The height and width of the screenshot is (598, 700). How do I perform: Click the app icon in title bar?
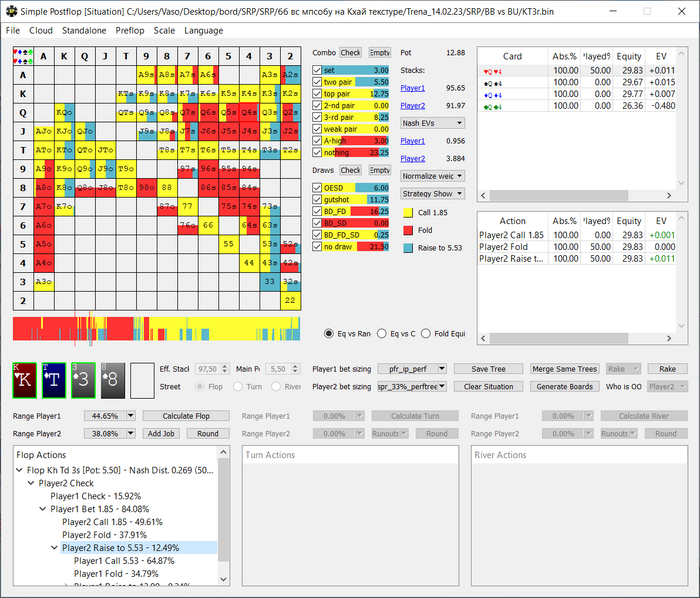(x=11, y=12)
